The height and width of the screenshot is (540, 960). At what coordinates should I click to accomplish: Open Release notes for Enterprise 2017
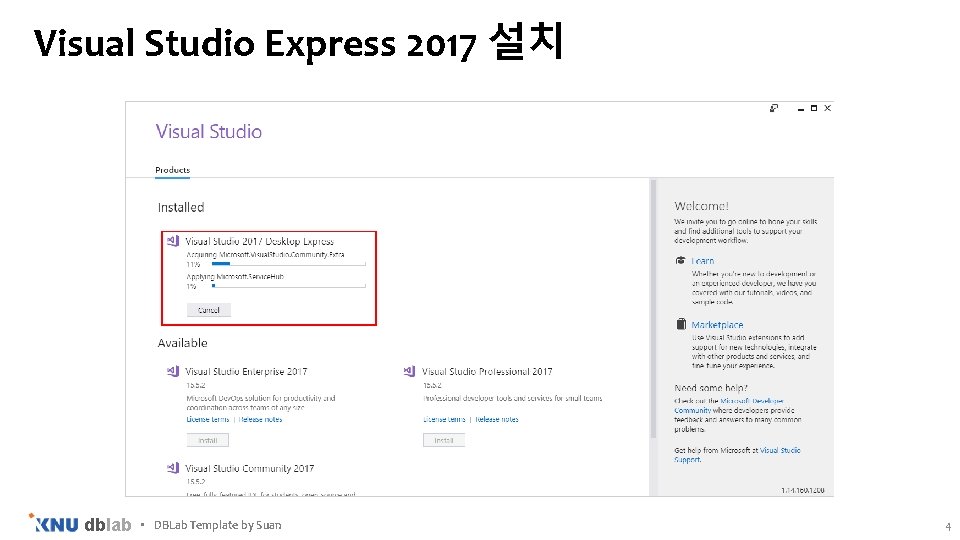(x=260, y=419)
